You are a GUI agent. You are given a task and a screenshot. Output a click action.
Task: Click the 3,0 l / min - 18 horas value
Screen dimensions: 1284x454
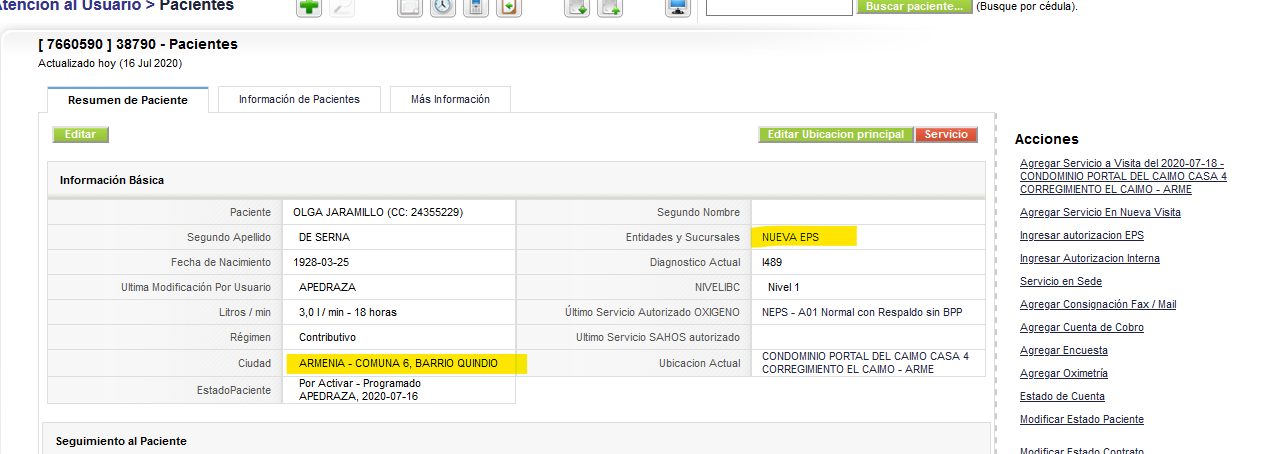click(x=348, y=312)
